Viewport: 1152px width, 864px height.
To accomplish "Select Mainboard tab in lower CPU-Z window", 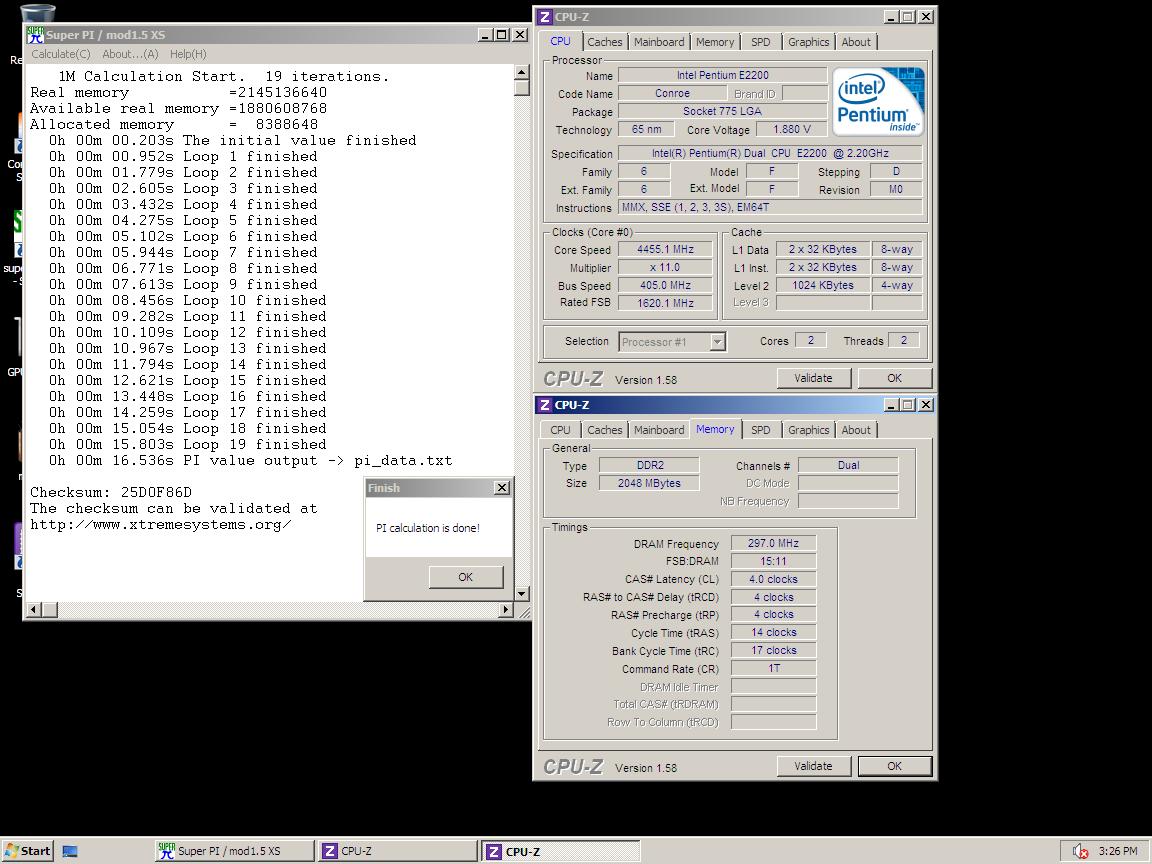I will tap(659, 430).
